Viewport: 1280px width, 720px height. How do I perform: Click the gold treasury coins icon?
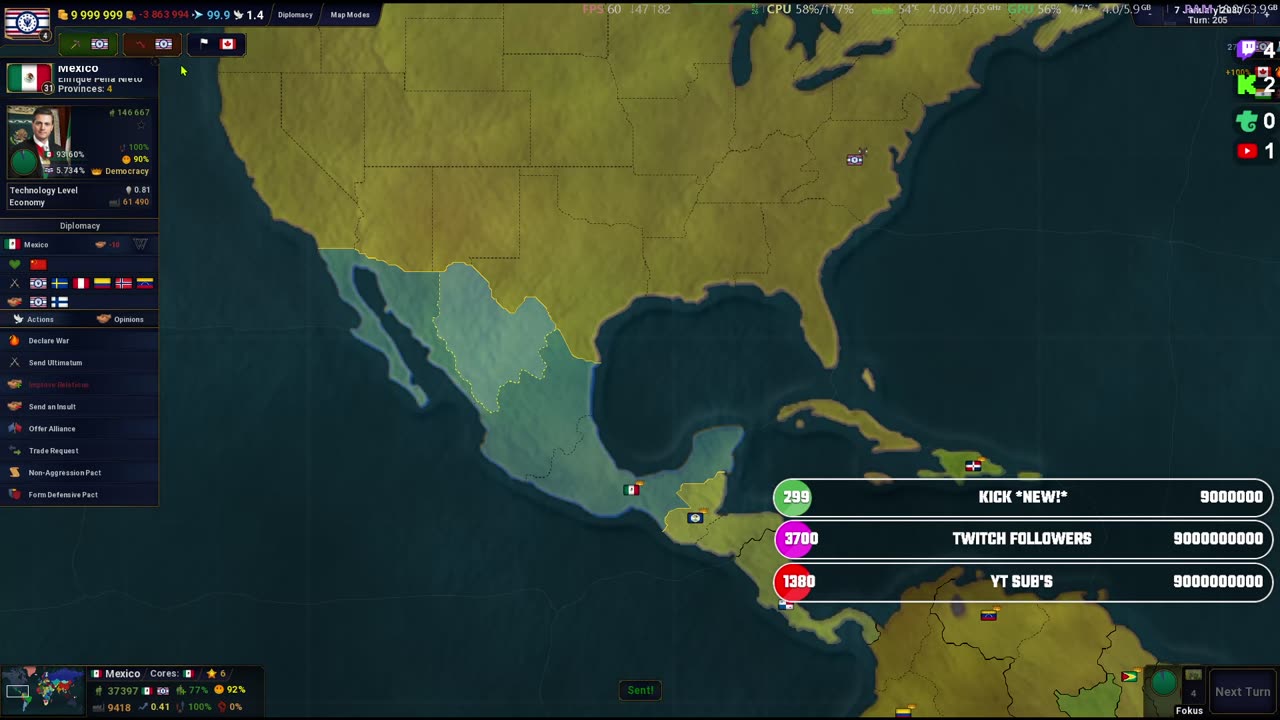63,15
